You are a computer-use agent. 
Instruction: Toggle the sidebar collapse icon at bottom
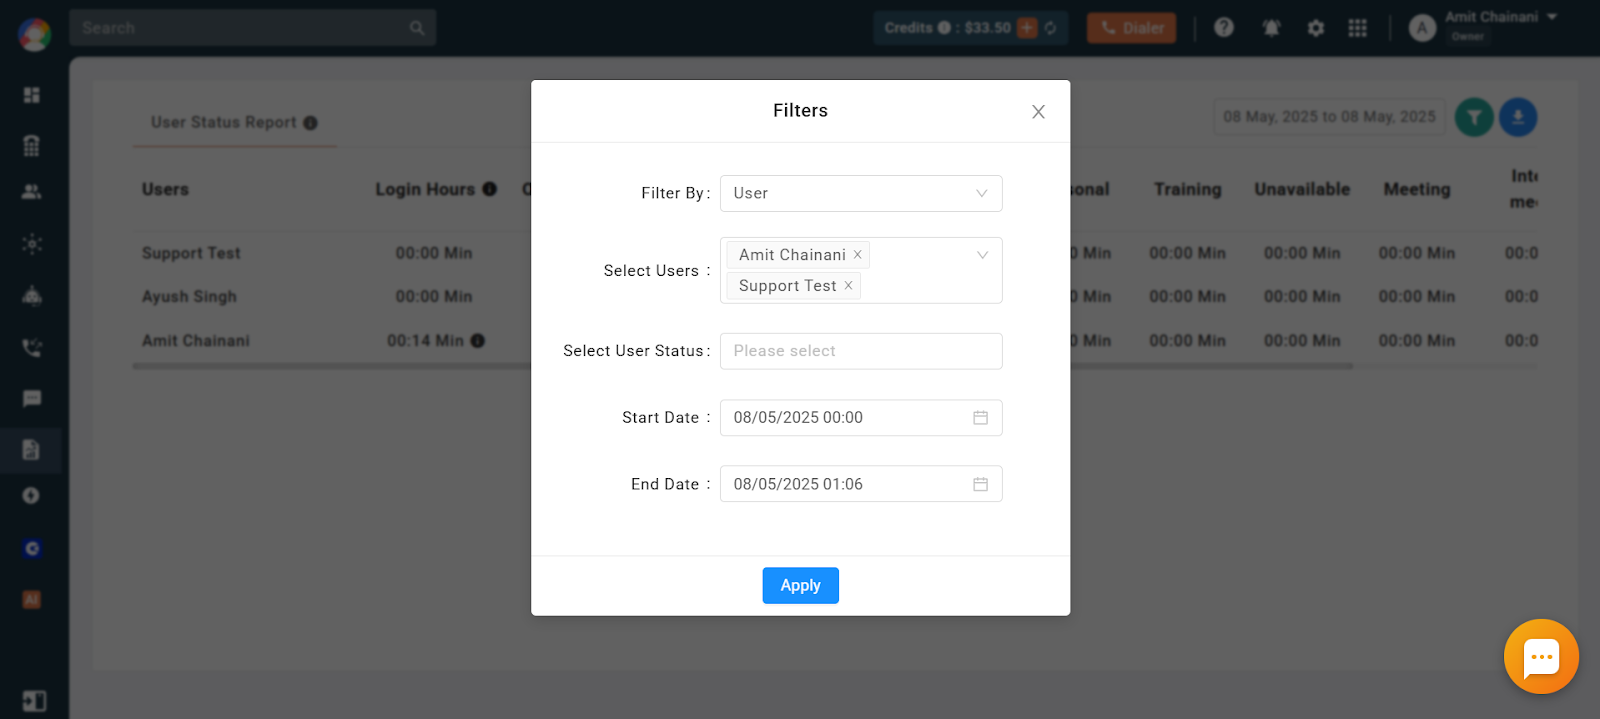tap(34, 701)
